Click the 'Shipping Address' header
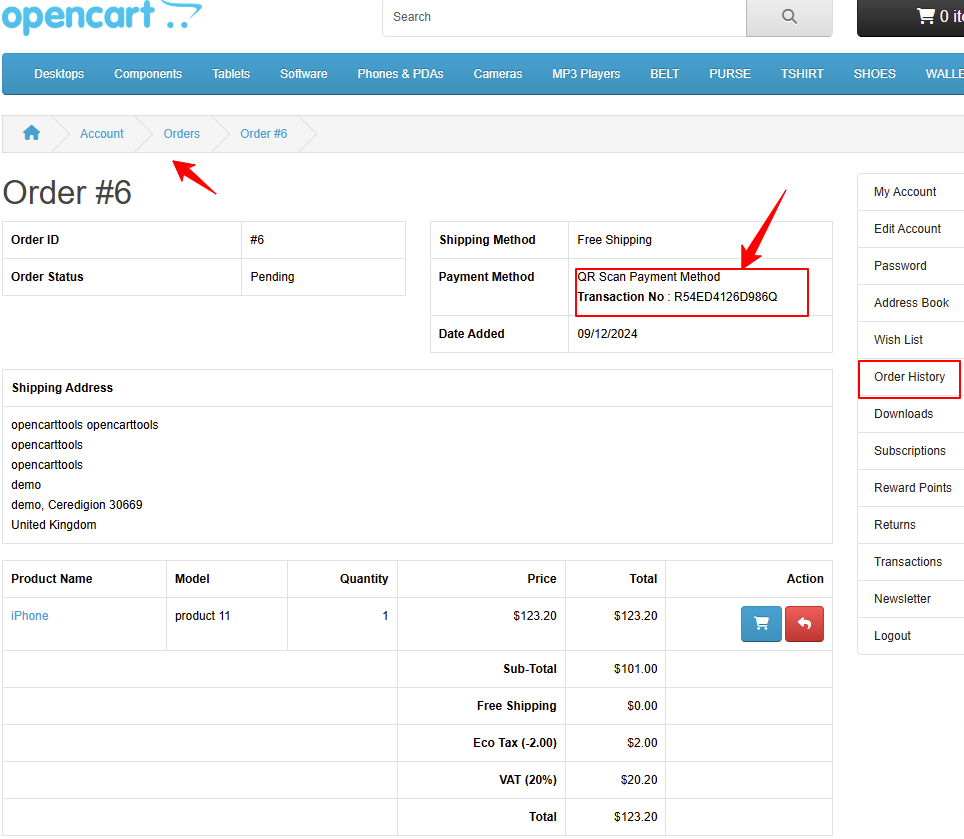The image size is (964, 839). coord(62,388)
